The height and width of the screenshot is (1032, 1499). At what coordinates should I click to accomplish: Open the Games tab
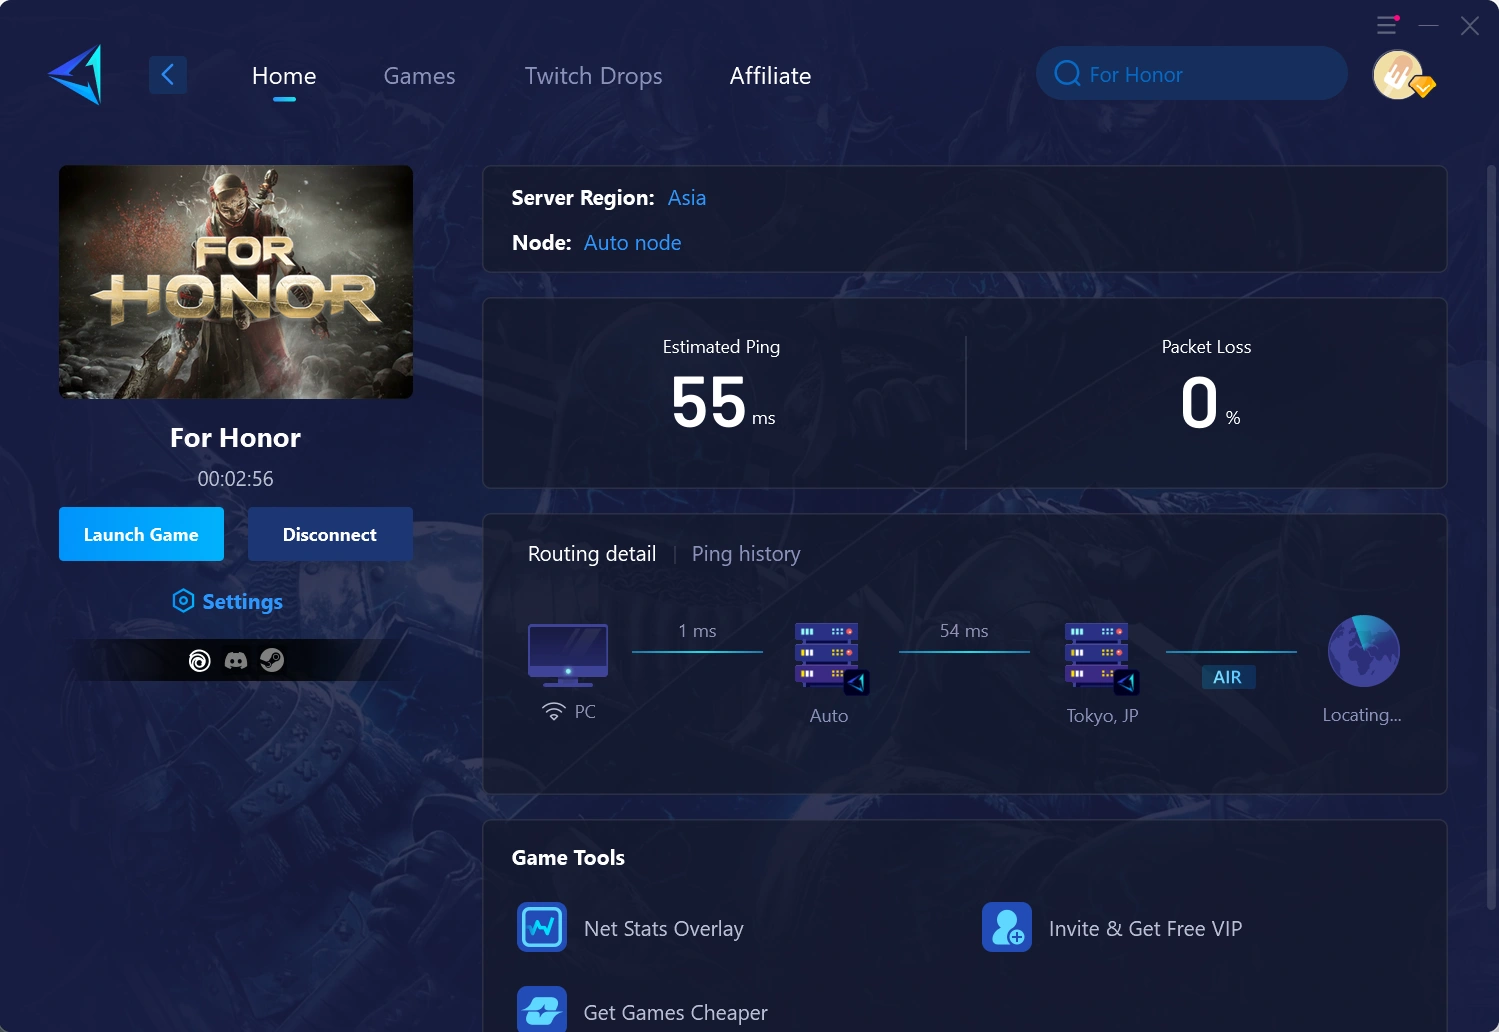coord(420,76)
